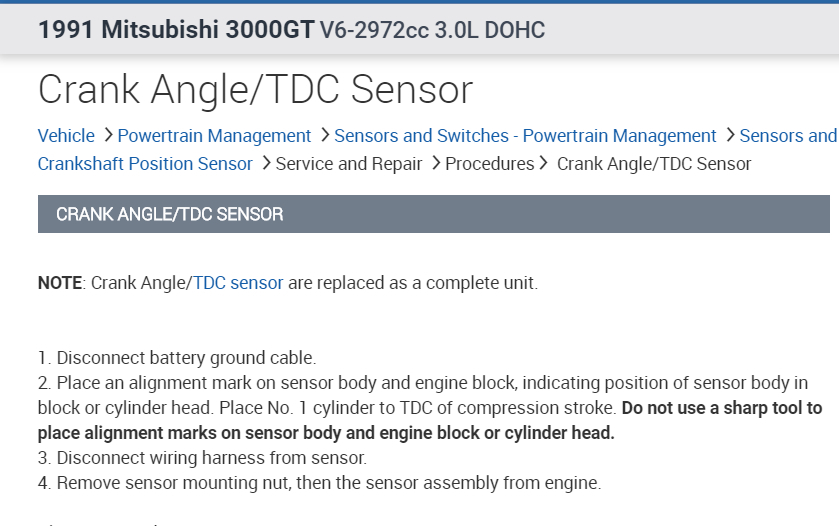The height and width of the screenshot is (526, 839).
Task: Click the gray CRANK ANGLE/TDC SENSOR section bar
Action: coord(433,214)
